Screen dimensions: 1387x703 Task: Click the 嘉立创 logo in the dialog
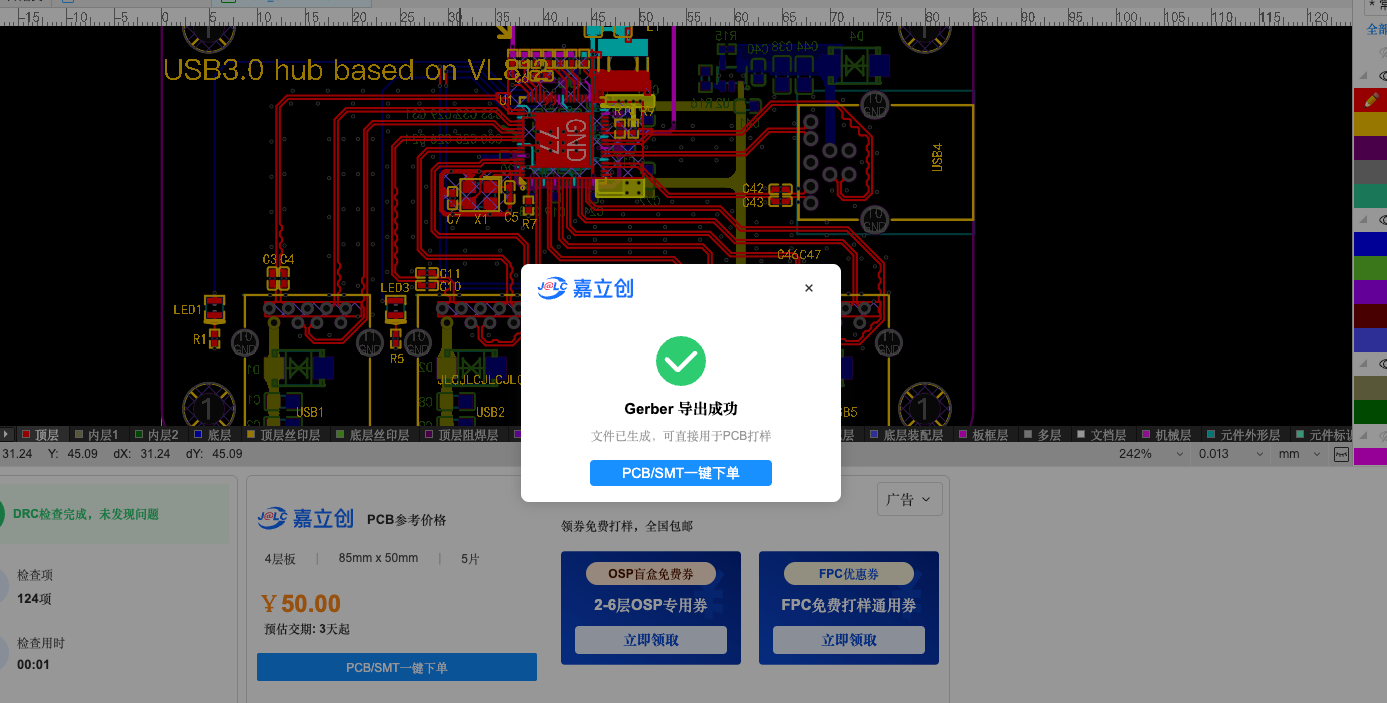click(585, 288)
